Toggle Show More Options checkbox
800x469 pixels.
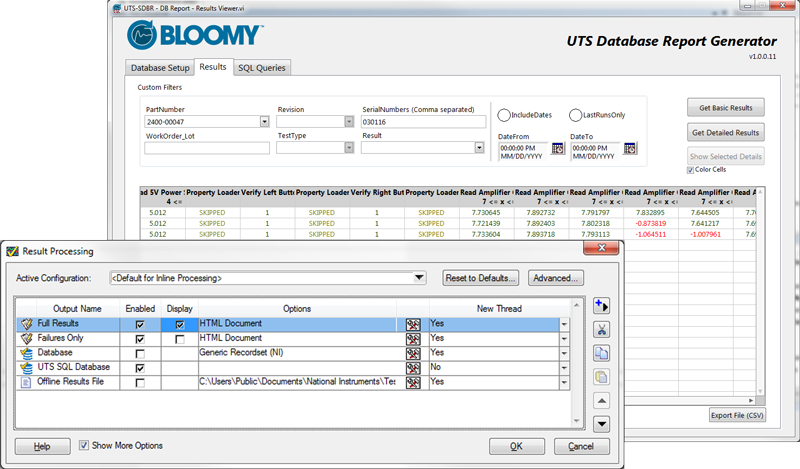coord(84,445)
